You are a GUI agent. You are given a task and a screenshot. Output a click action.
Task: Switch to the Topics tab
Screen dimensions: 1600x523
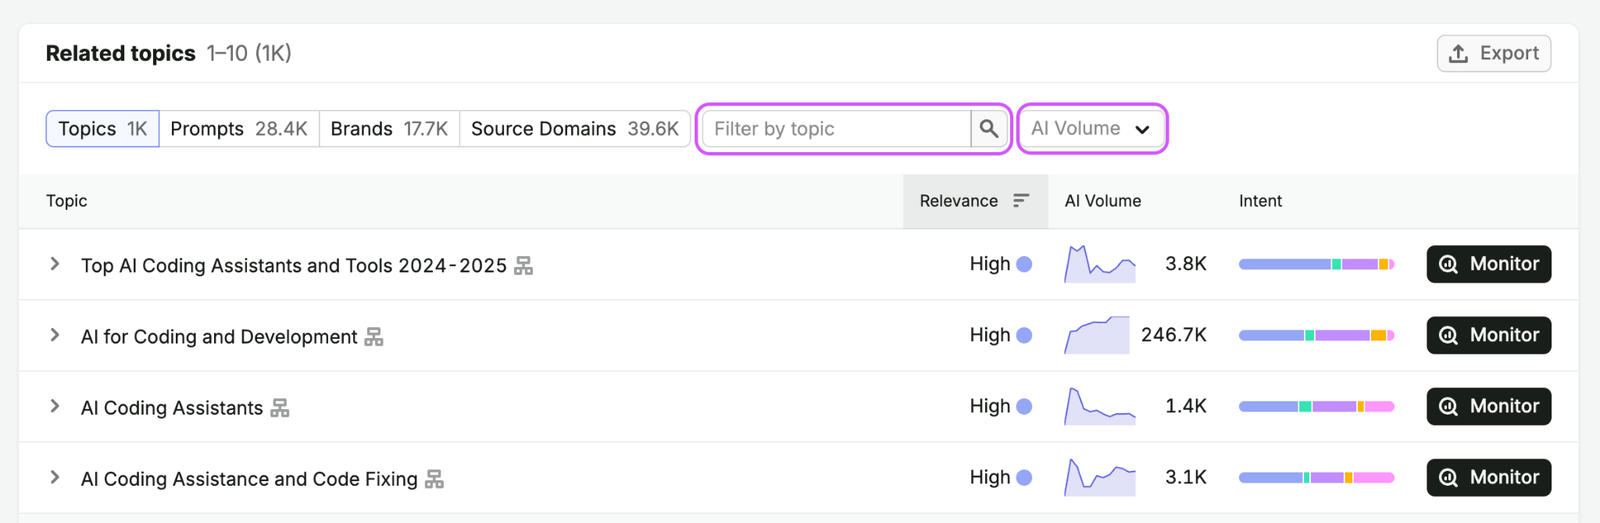[x=103, y=129]
